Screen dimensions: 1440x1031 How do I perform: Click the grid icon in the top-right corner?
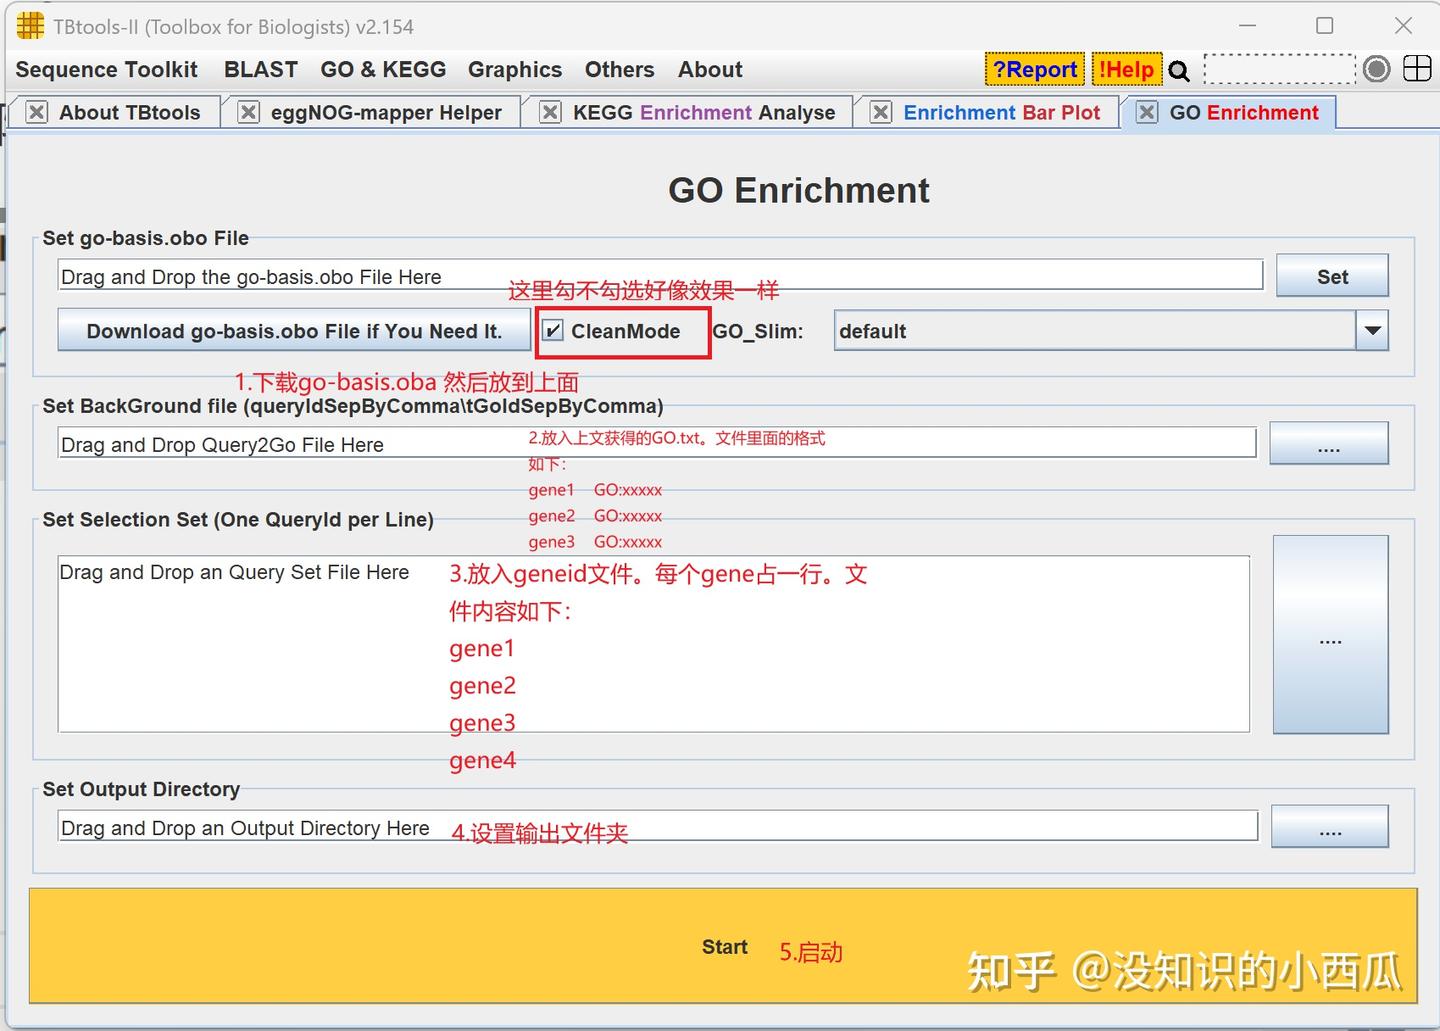click(x=1417, y=69)
